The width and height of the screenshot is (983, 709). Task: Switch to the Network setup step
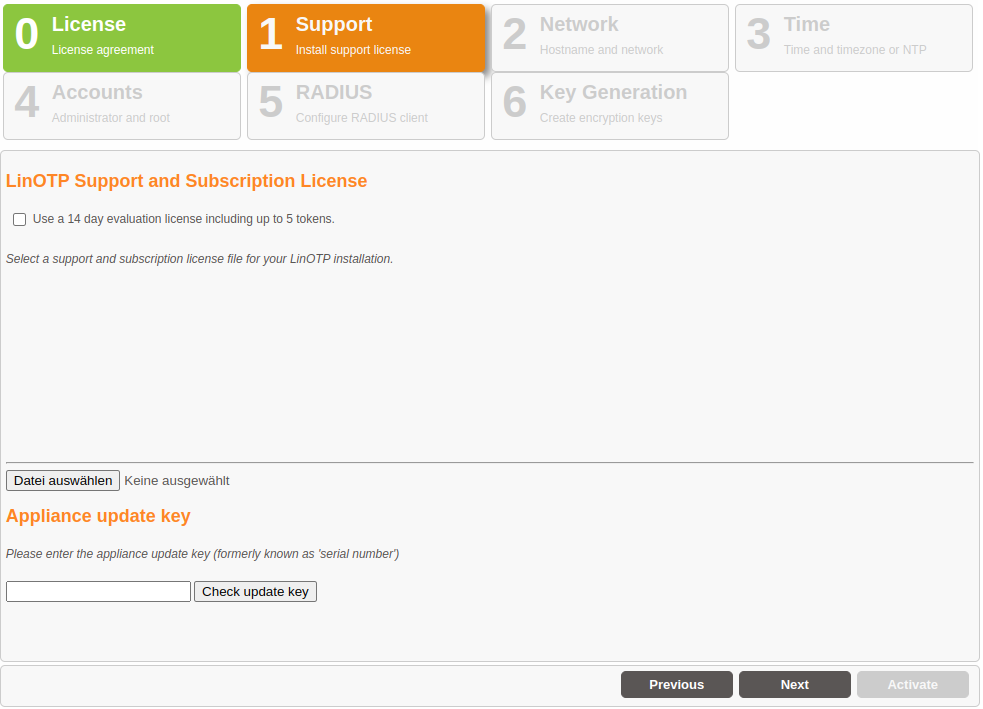610,38
